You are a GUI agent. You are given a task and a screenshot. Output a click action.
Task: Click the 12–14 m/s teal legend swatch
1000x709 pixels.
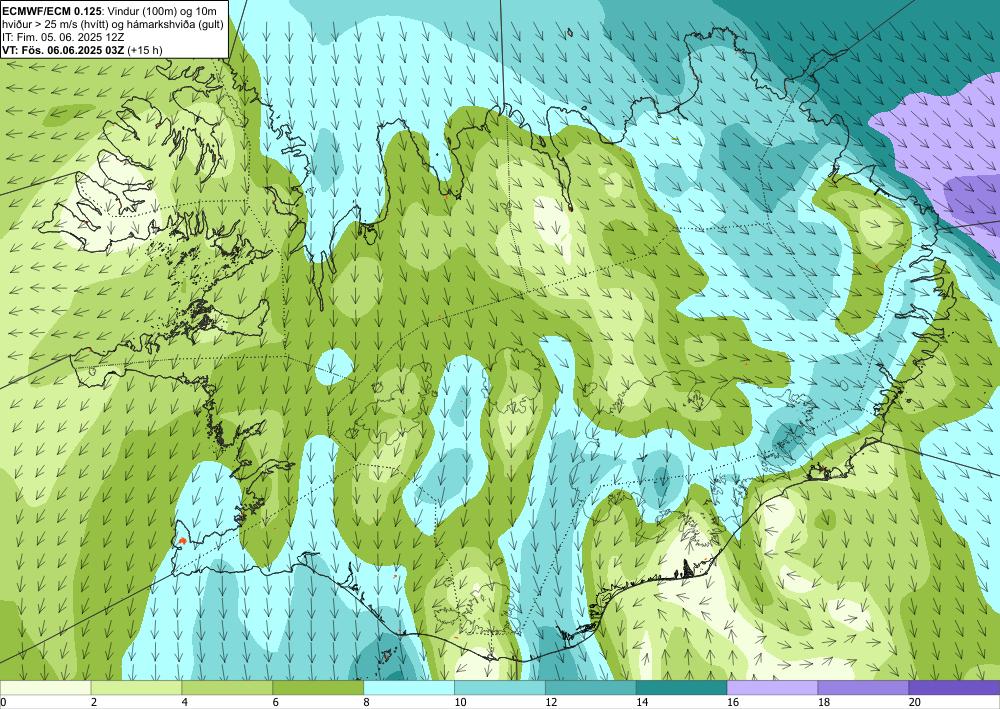pos(591,688)
